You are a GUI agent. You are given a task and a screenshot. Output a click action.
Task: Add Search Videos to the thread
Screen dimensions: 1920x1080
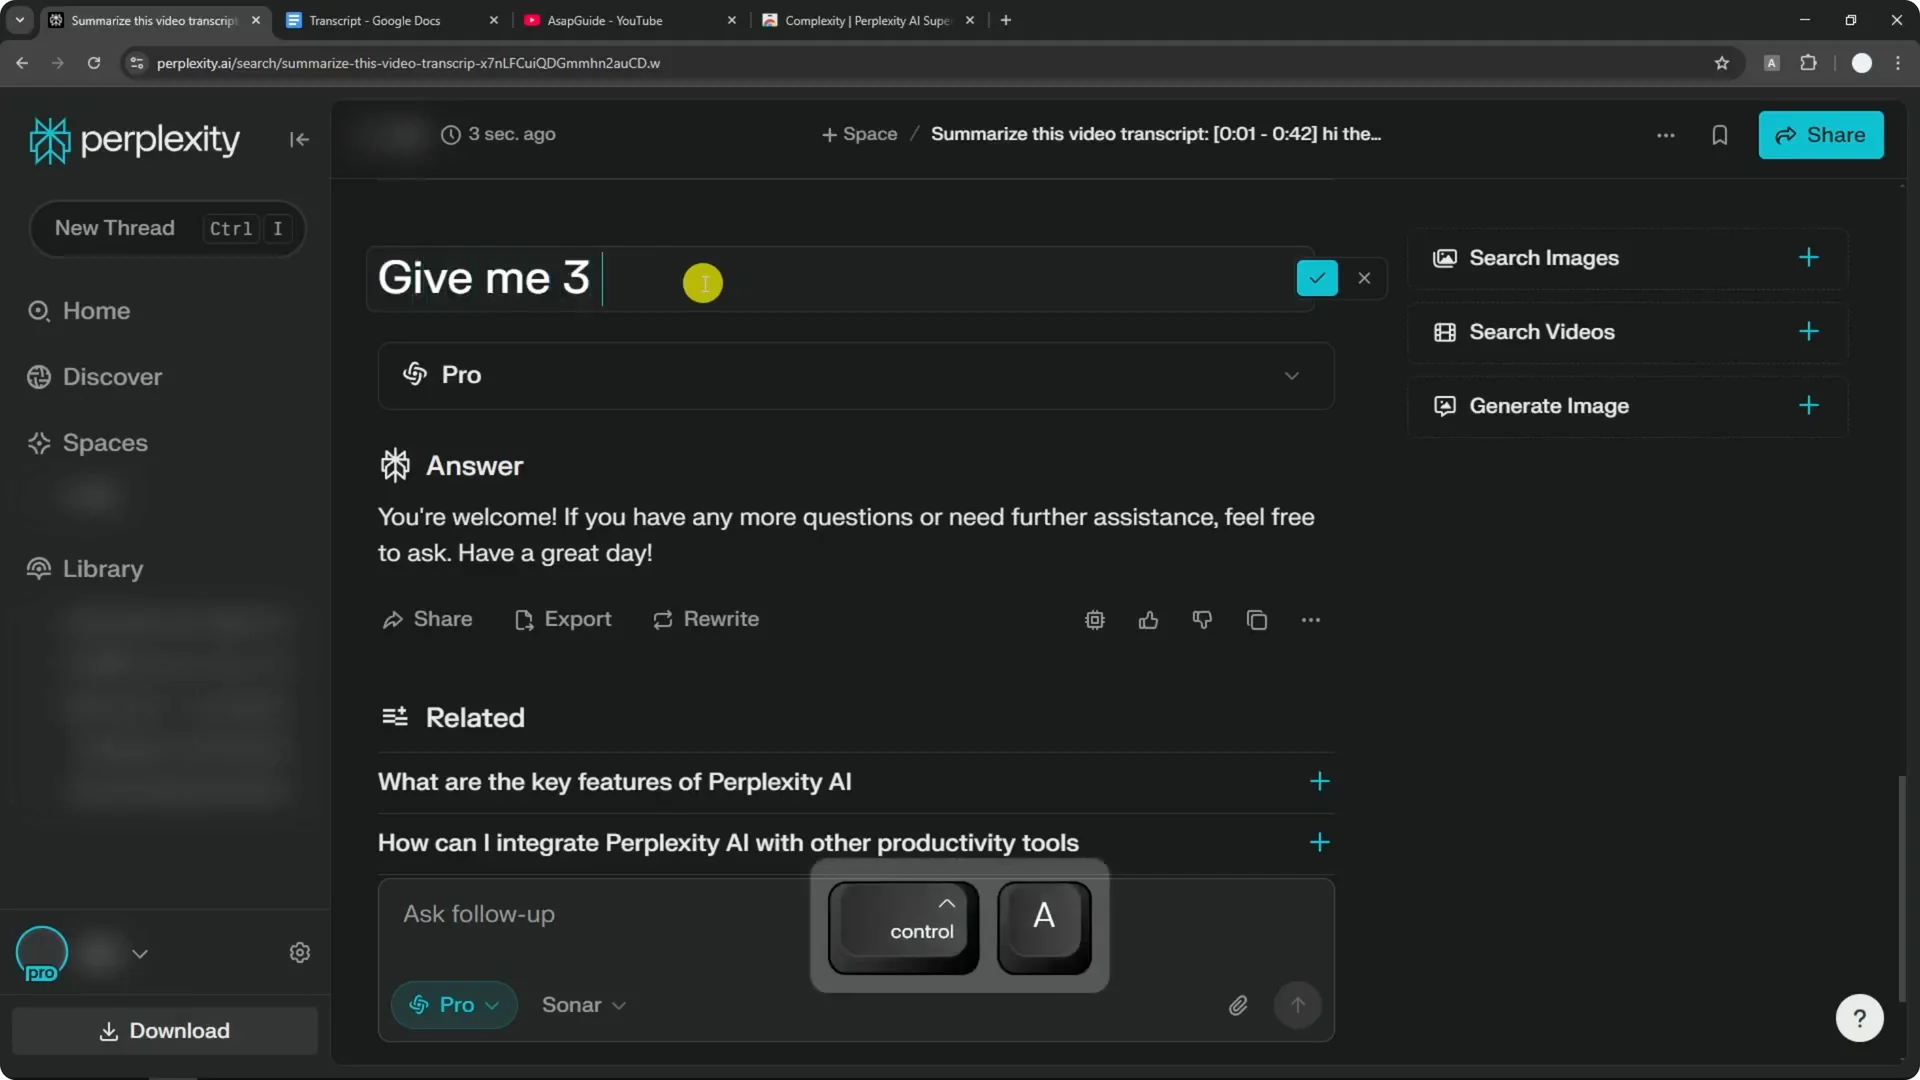coord(1810,331)
